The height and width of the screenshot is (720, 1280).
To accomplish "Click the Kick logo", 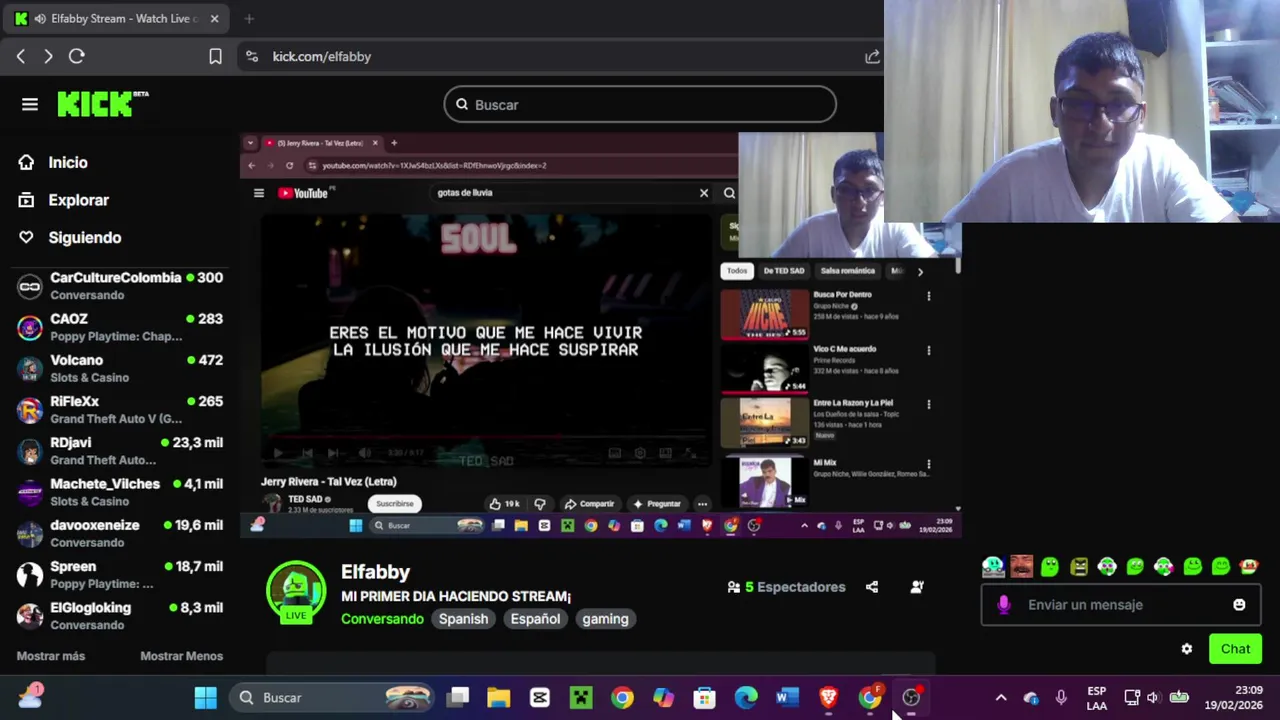I will coord(102,104).
